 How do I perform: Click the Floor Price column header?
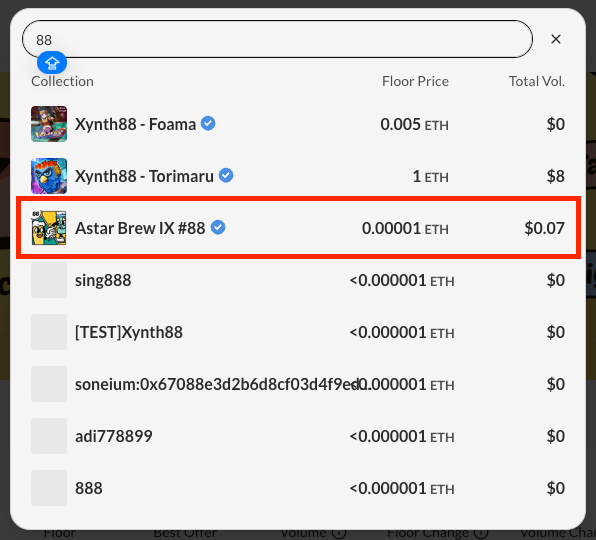pyautogui.click(x=415, y=81)
